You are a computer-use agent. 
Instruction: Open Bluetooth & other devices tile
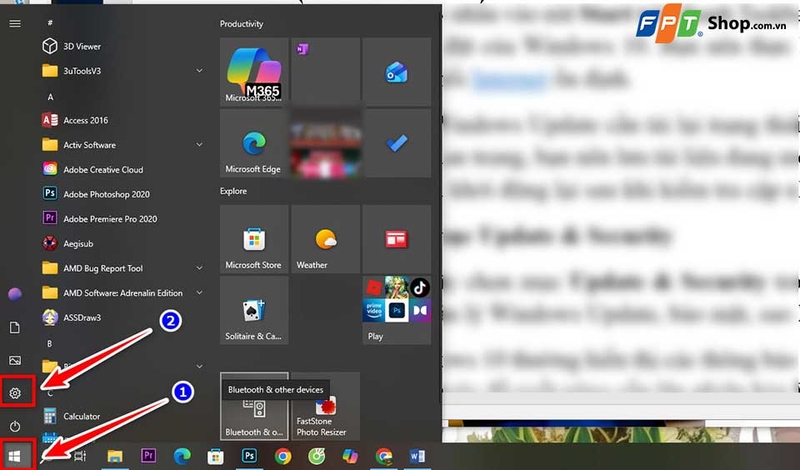pyautogui.click(x=254, y=407)
